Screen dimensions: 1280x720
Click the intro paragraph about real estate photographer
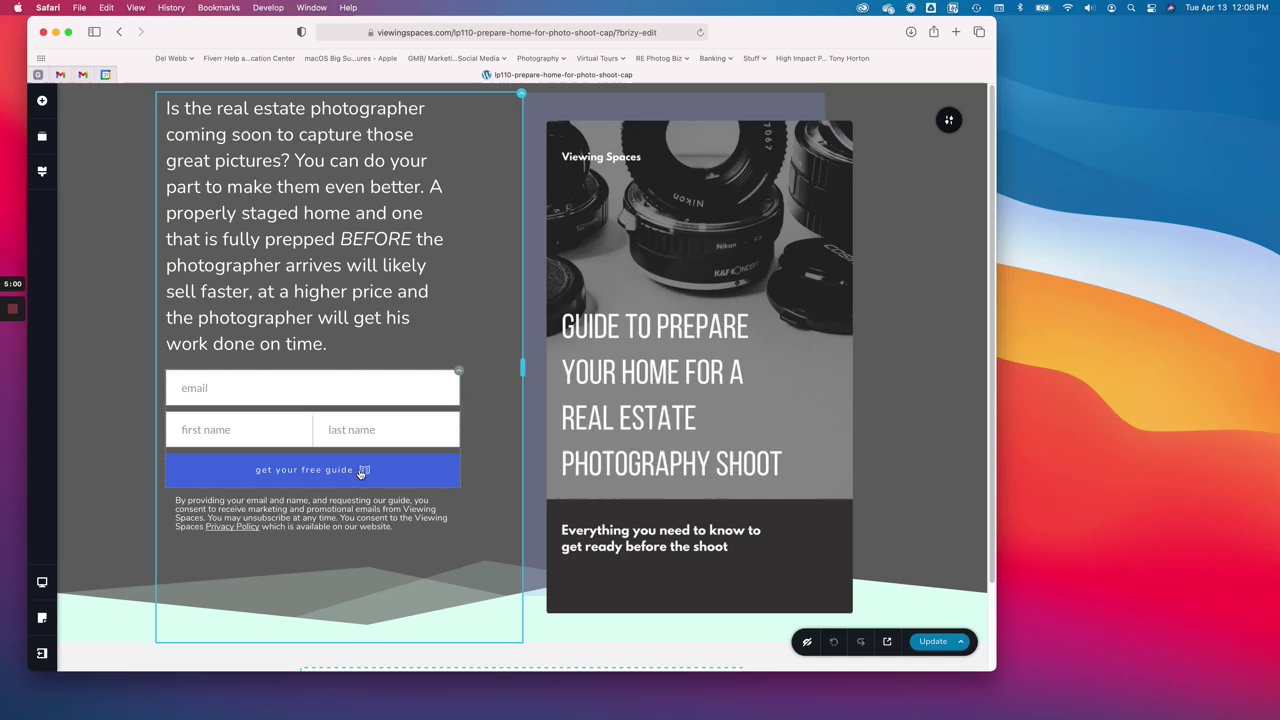(x=305, y=226)
